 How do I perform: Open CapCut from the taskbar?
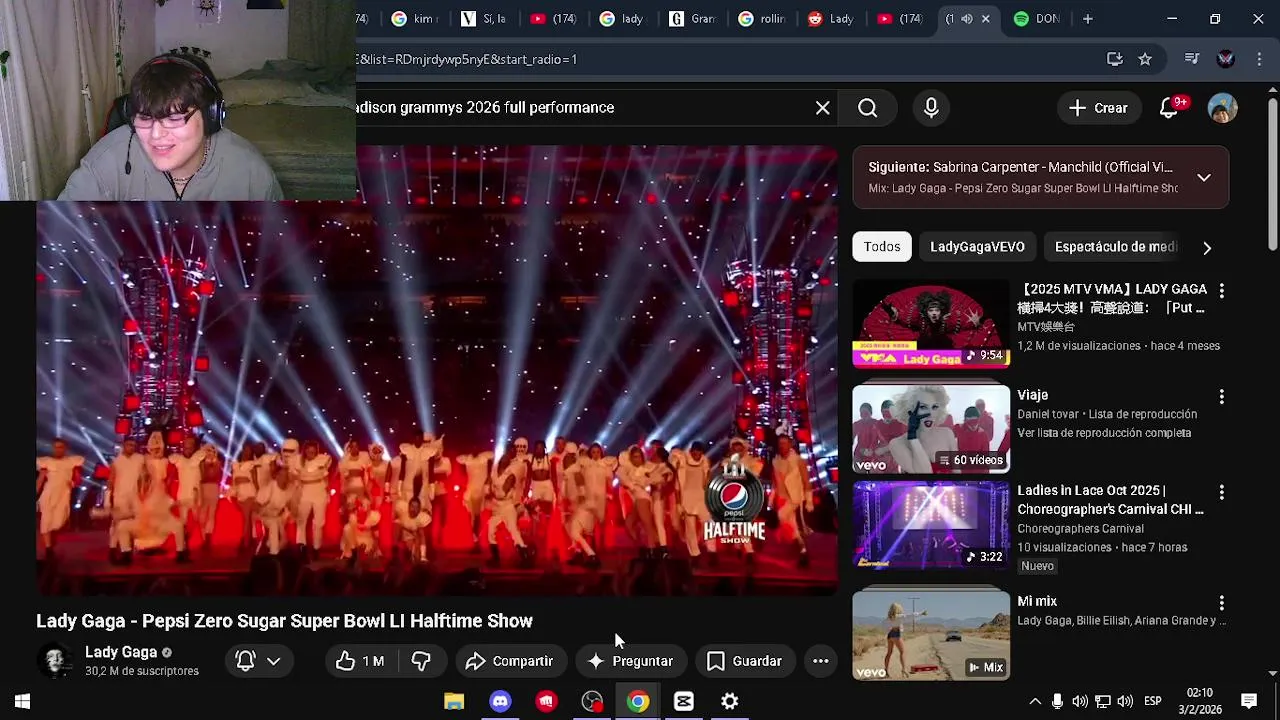coord(684,701)
